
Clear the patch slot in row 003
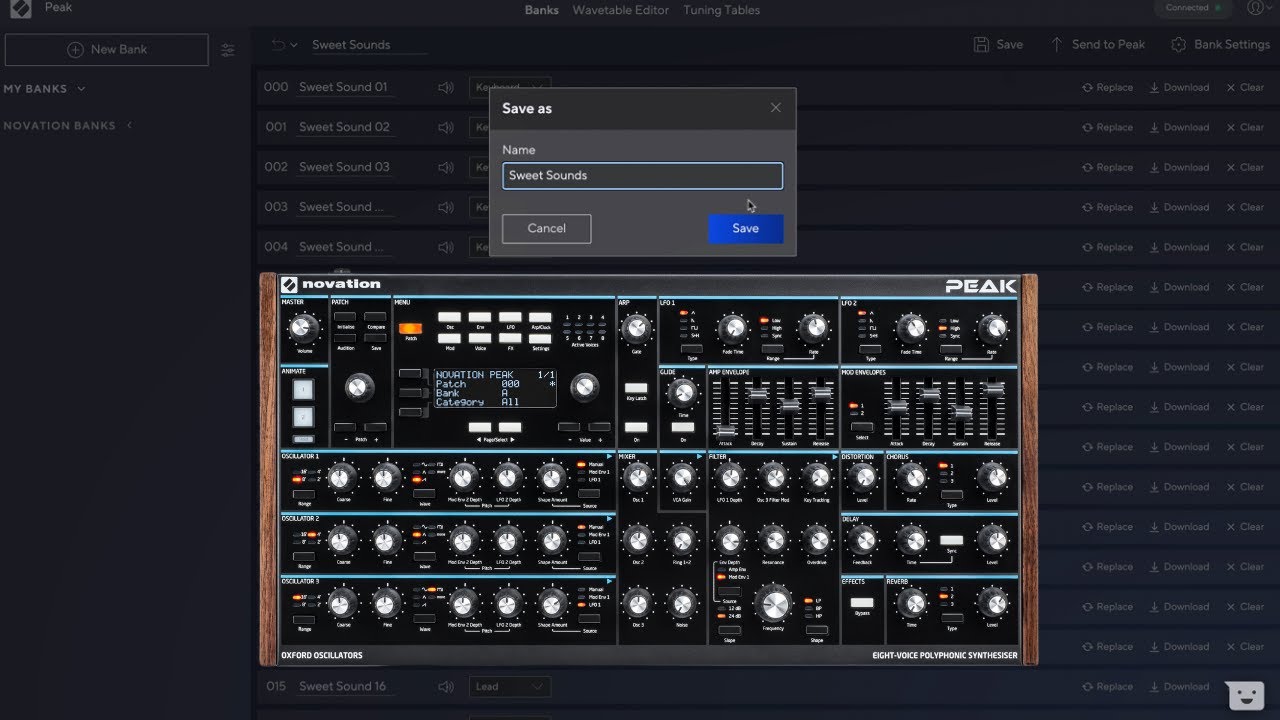1245,208
